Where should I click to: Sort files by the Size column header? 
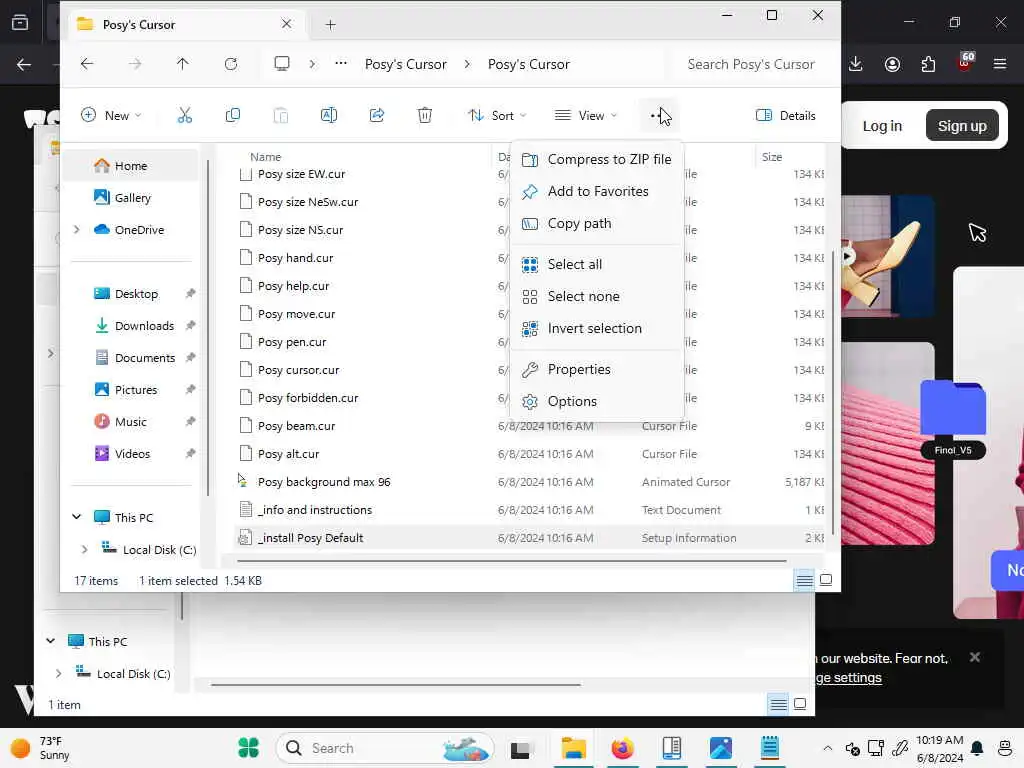click(771, 157)
